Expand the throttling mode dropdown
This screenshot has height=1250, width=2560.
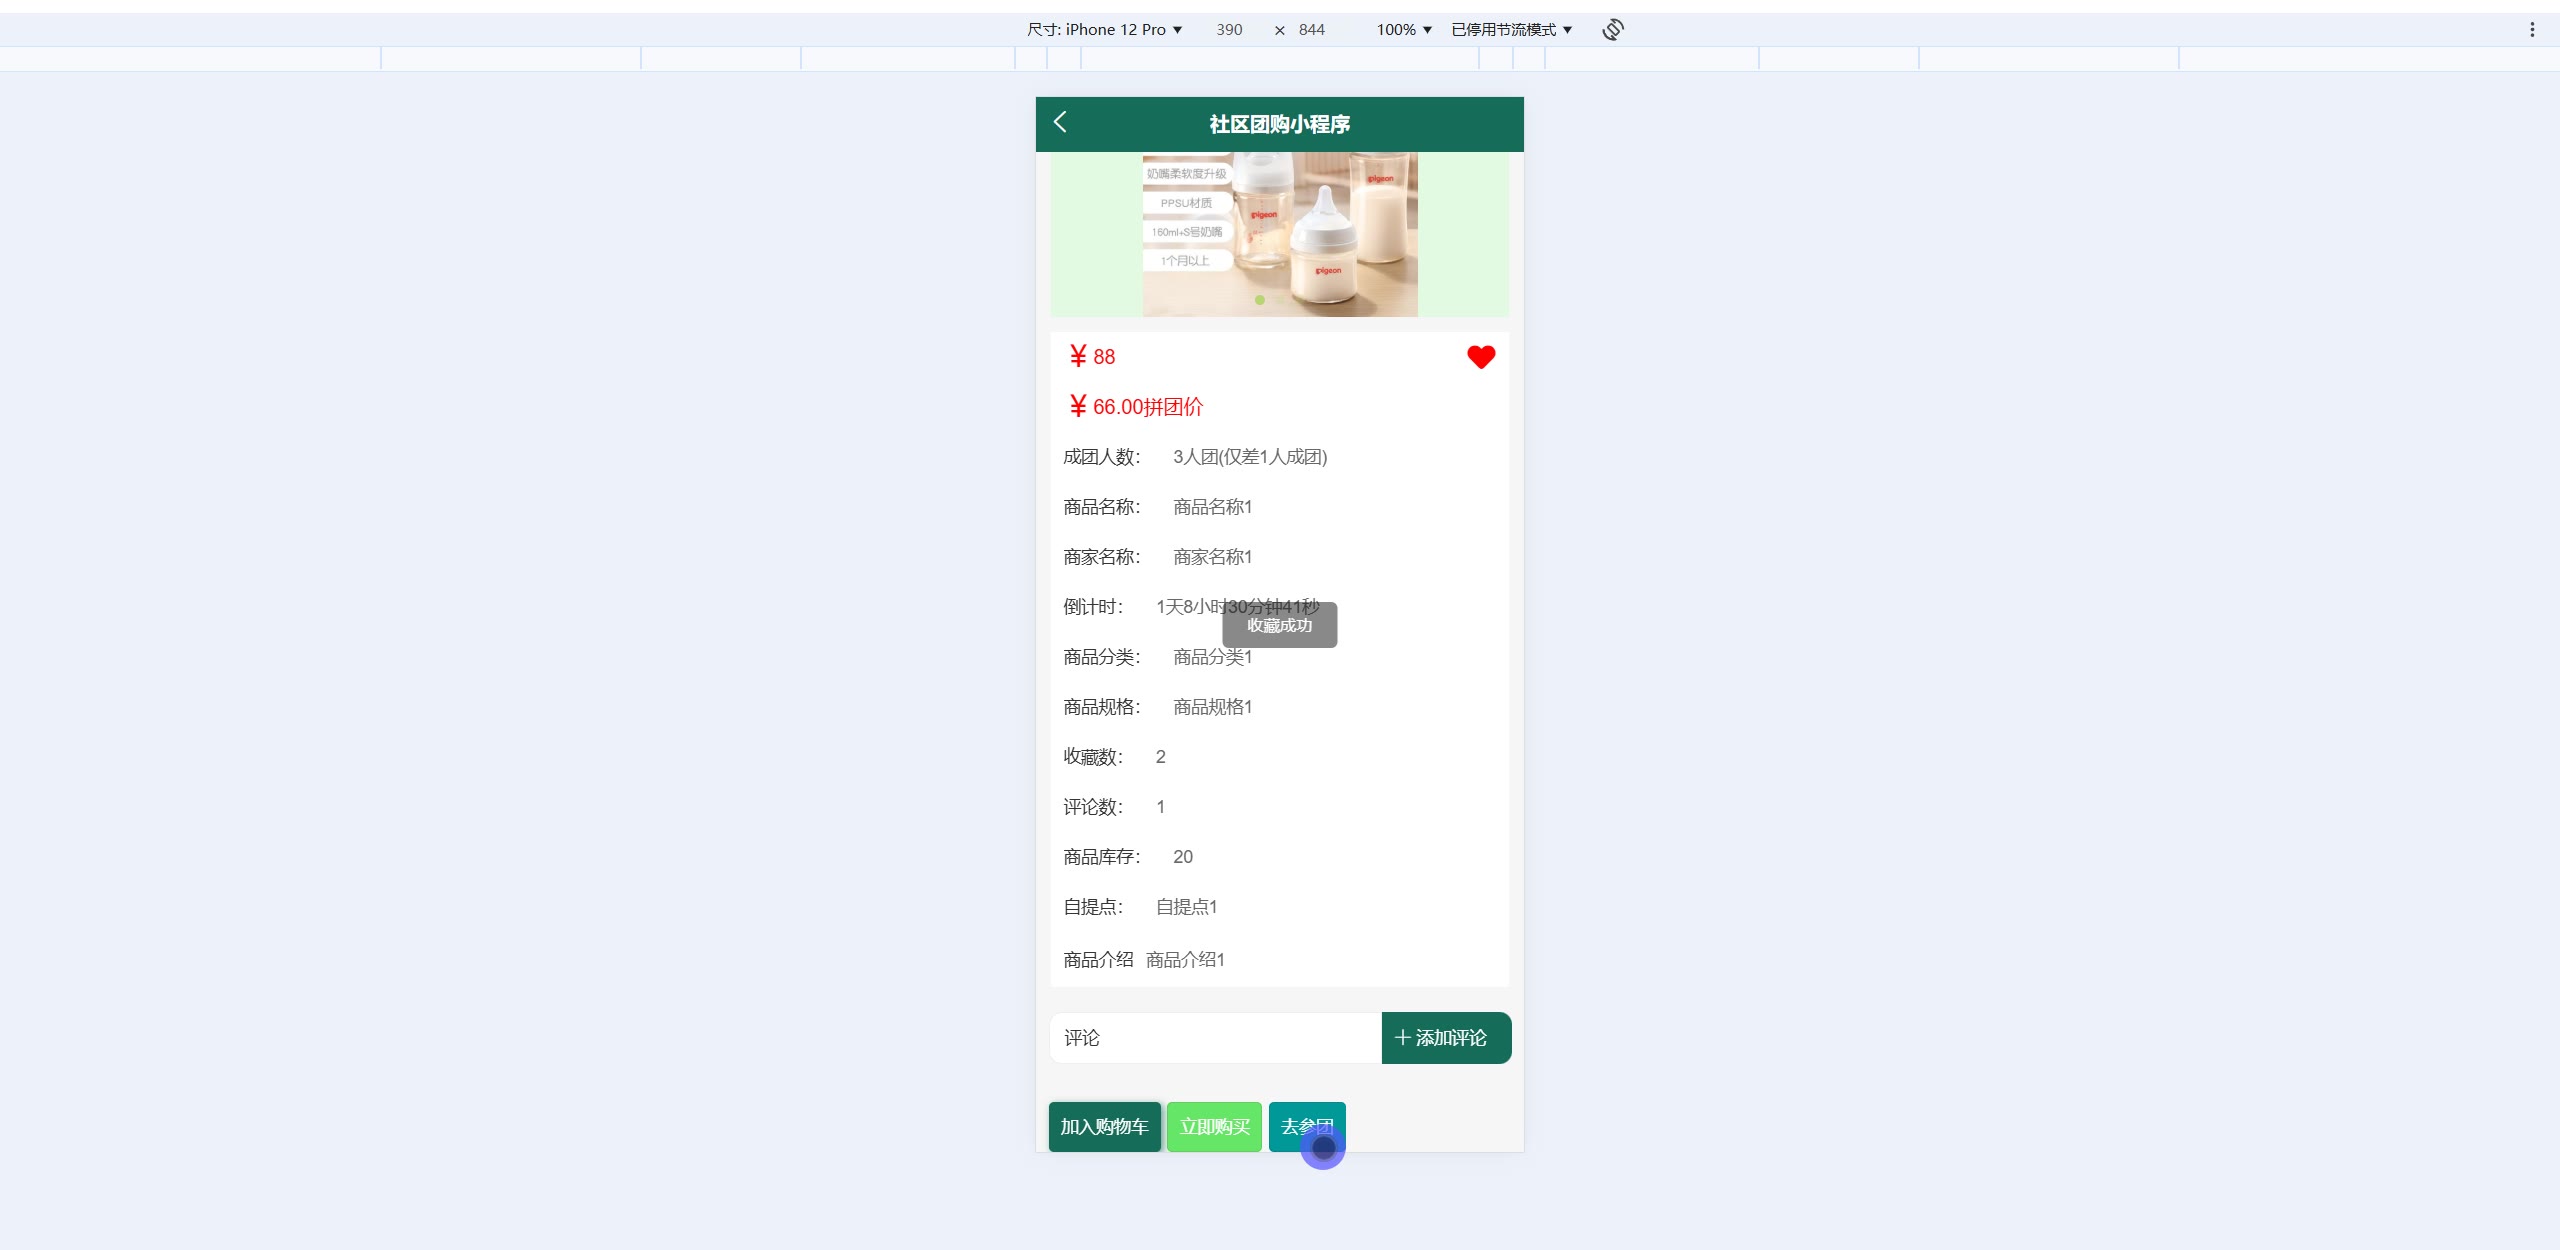point(1511,30)
